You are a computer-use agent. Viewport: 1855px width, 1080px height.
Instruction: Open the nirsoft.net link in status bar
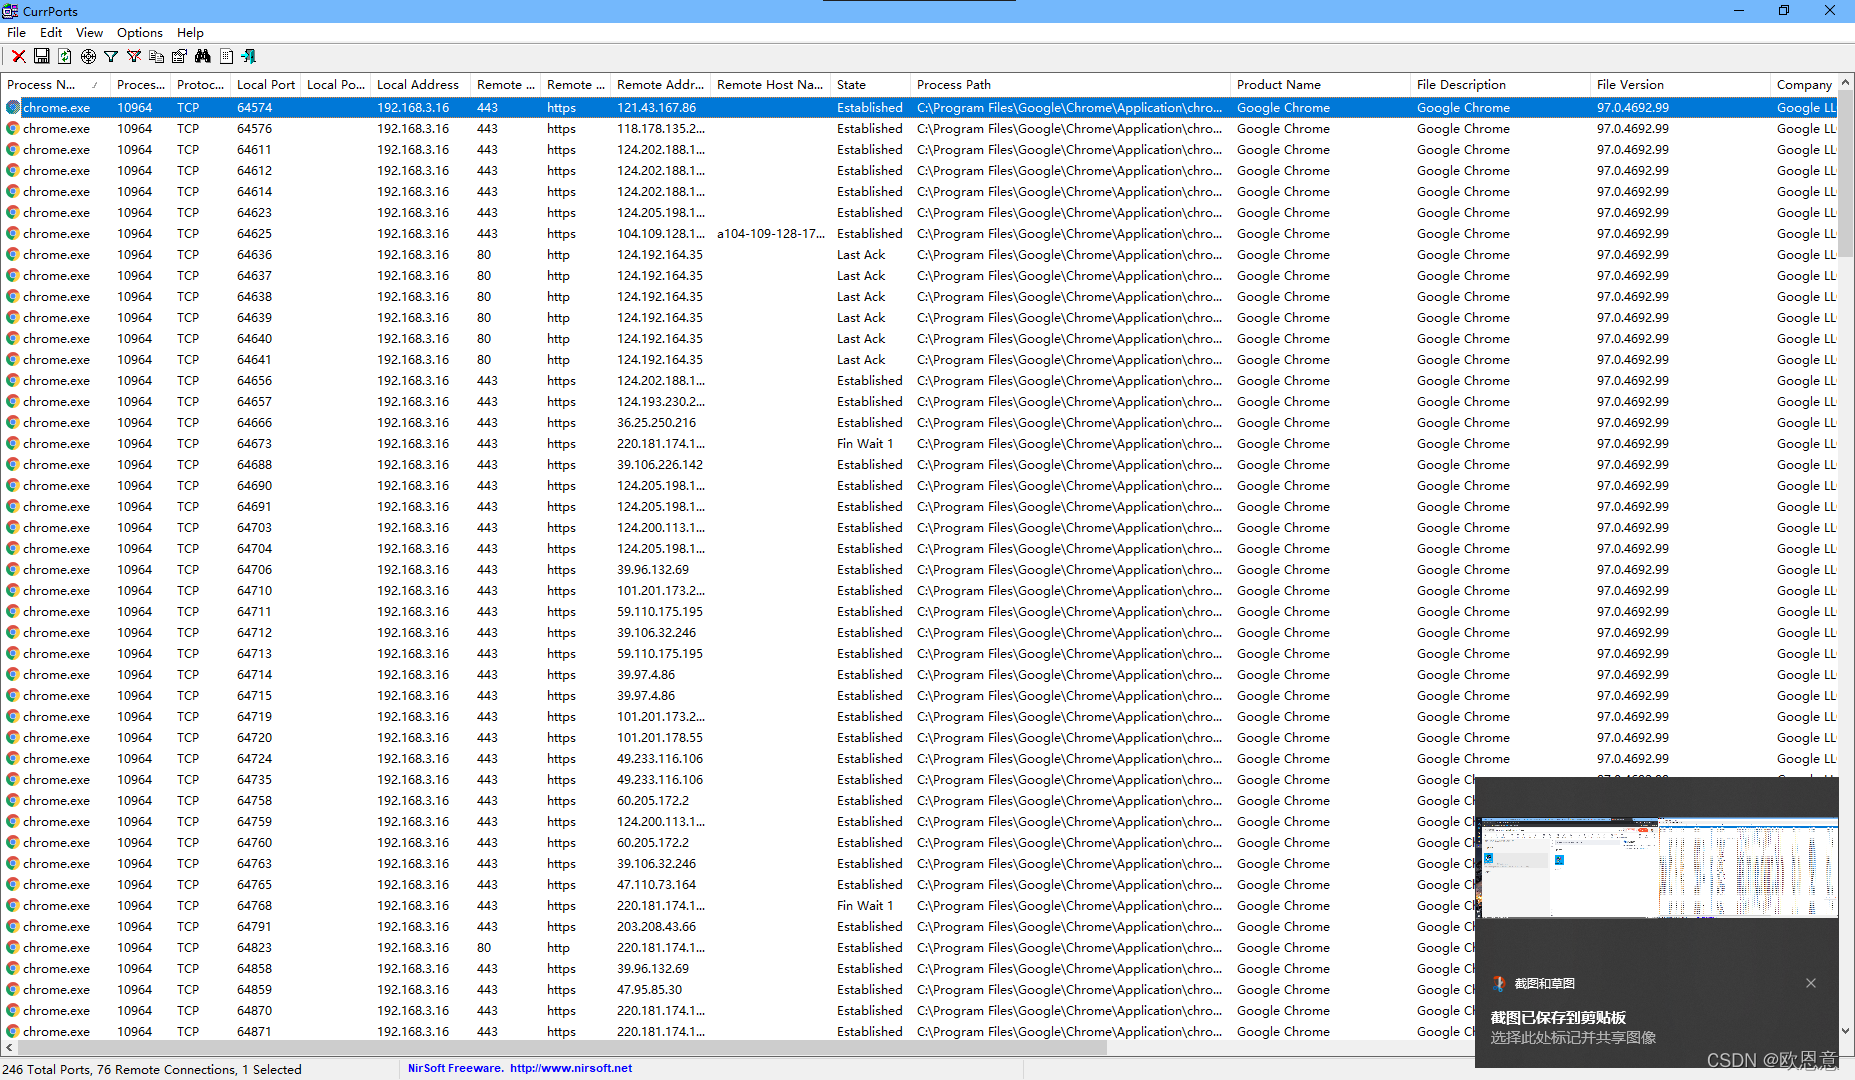click(571, 1068)
